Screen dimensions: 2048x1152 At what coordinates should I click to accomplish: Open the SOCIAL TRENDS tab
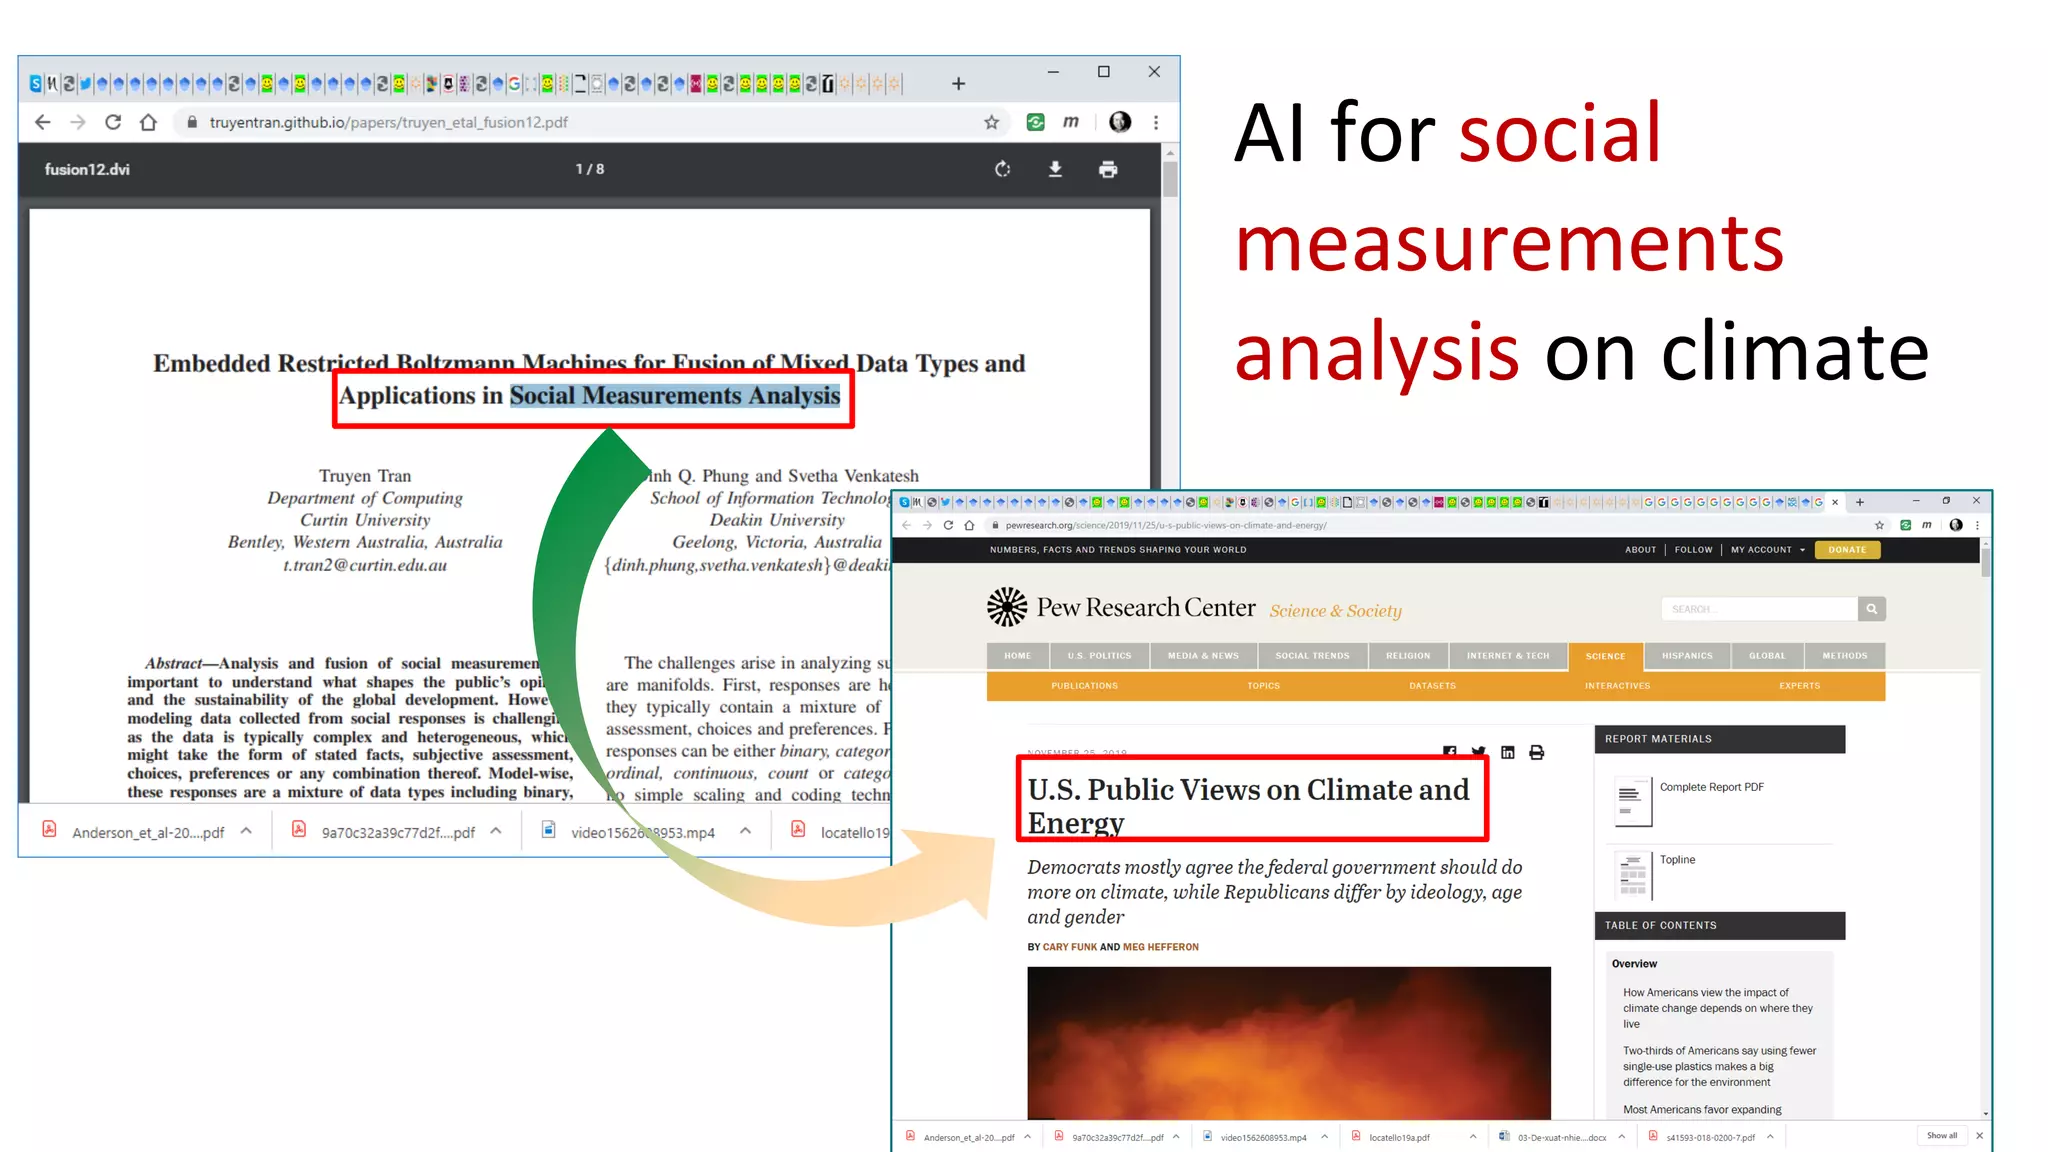coord(1312,656)
